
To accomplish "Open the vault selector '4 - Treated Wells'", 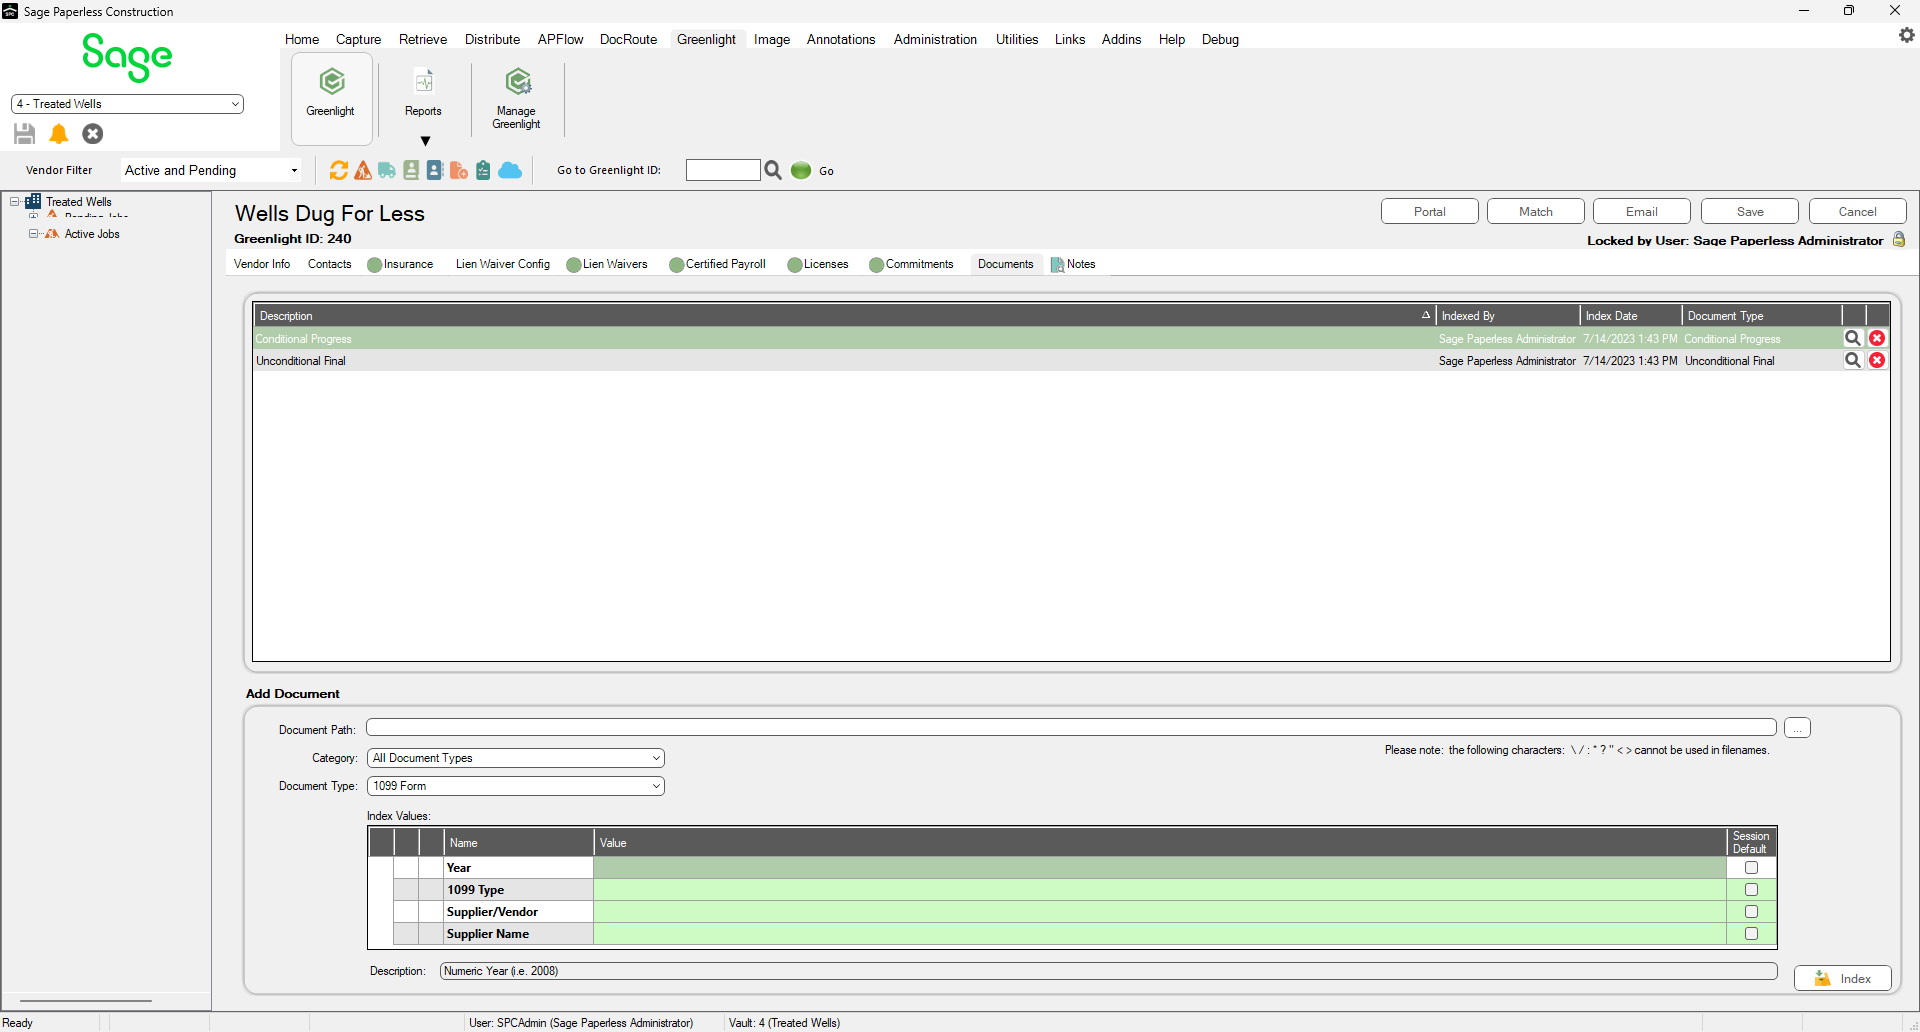I will (127, 104).
